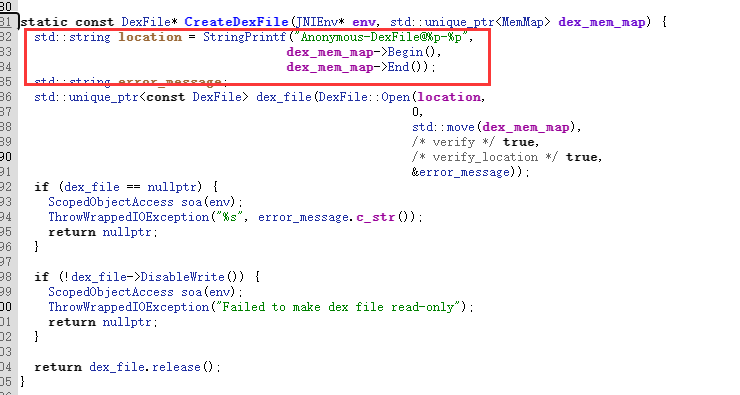Click the return keyword before dex_file.release()
This screenshot has width=740, height=395.
click(58, 368)
